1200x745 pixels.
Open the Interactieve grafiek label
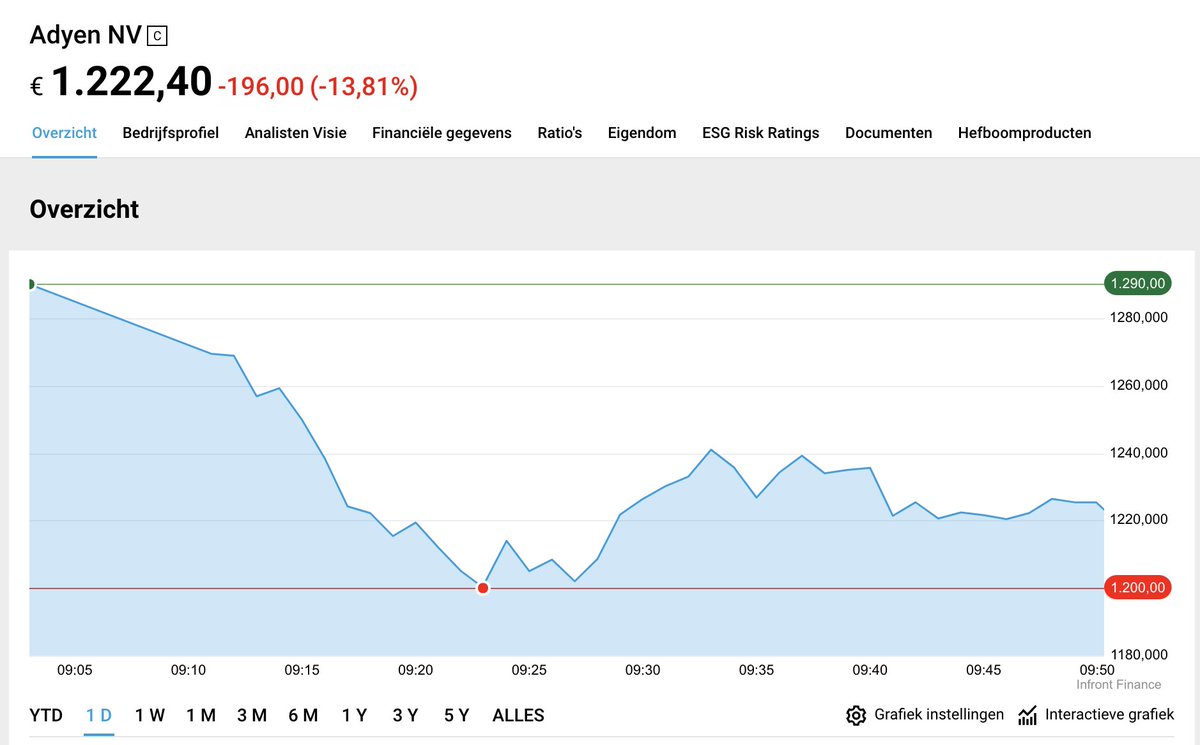click(x=1110, y=715)
